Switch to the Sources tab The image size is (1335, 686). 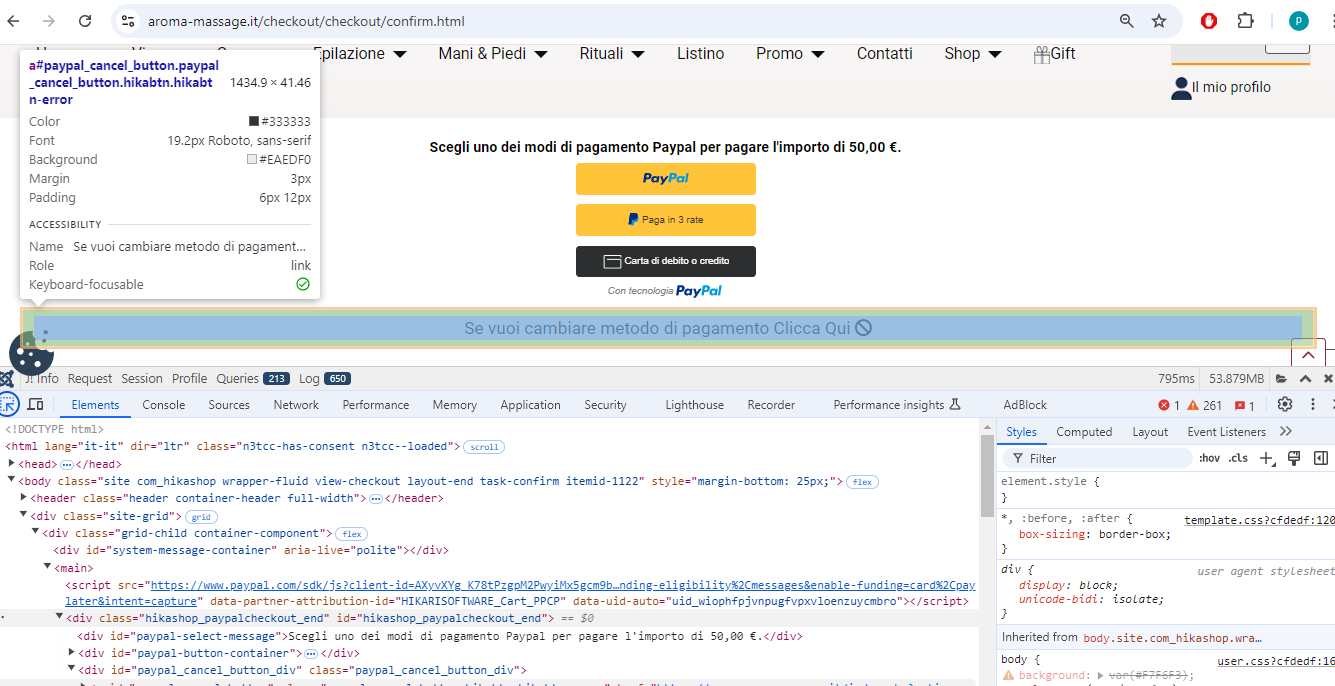229,405
